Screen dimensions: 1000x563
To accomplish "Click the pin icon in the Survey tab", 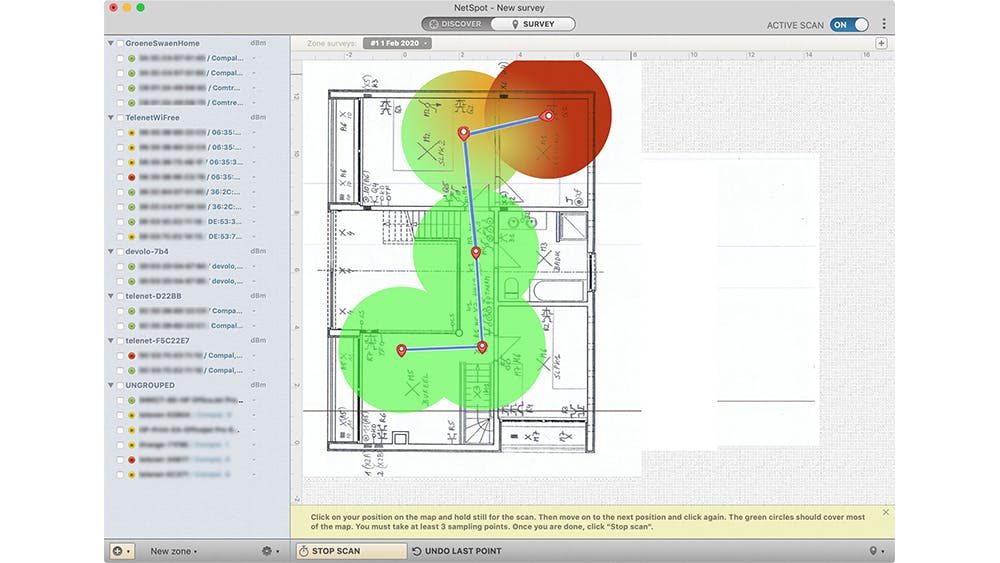I will click(515, 24).
